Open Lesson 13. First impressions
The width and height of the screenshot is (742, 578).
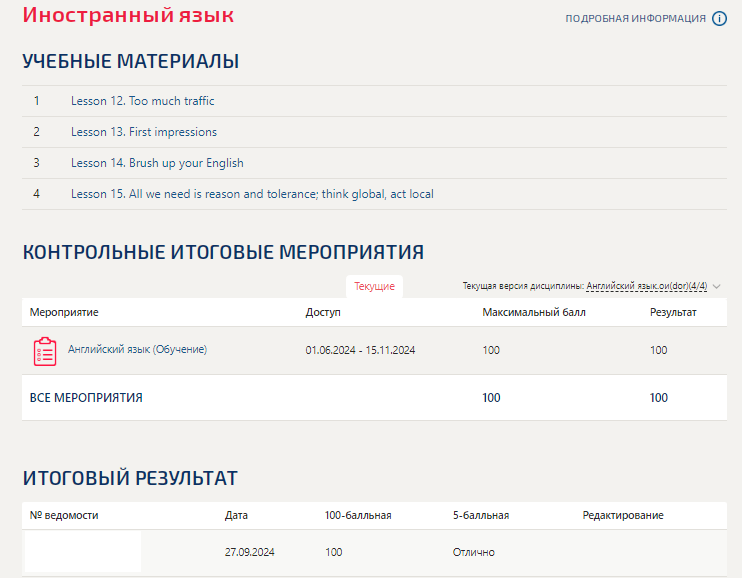coord(143,132)
